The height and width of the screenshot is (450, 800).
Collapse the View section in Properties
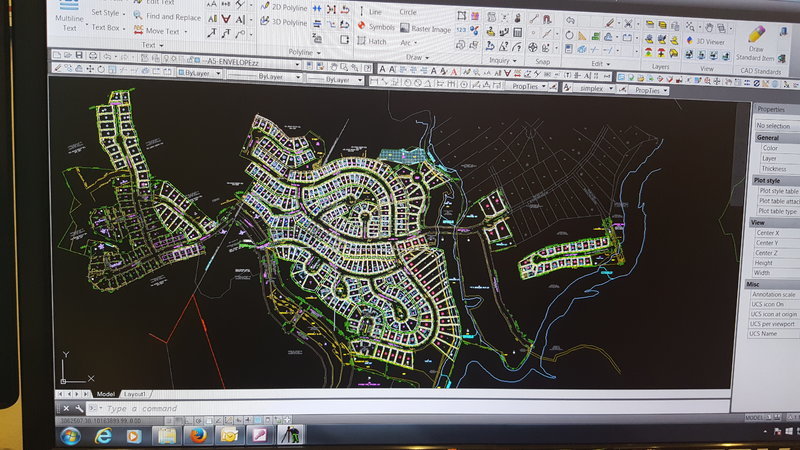774,222
